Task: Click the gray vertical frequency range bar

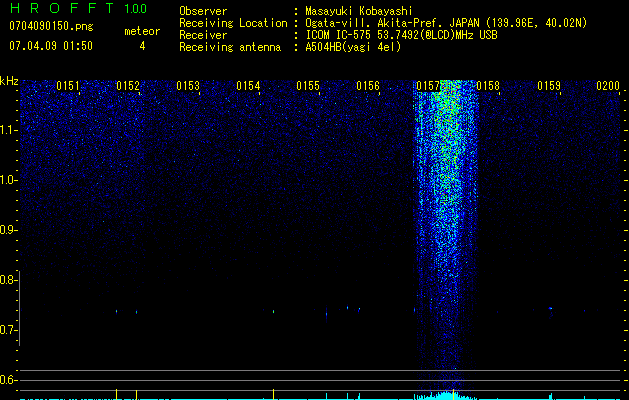Action: tap(20, 308)
